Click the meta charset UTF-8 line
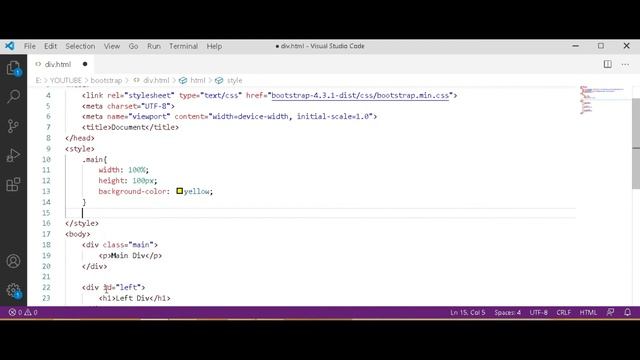The width and height of the screenshot is (640, 360). pos(128,106)
